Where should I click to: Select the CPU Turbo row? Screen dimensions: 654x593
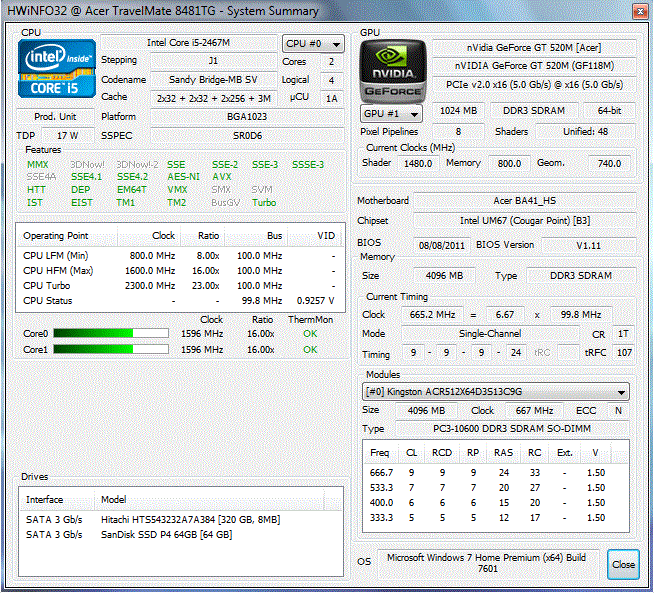pos(179,286)
